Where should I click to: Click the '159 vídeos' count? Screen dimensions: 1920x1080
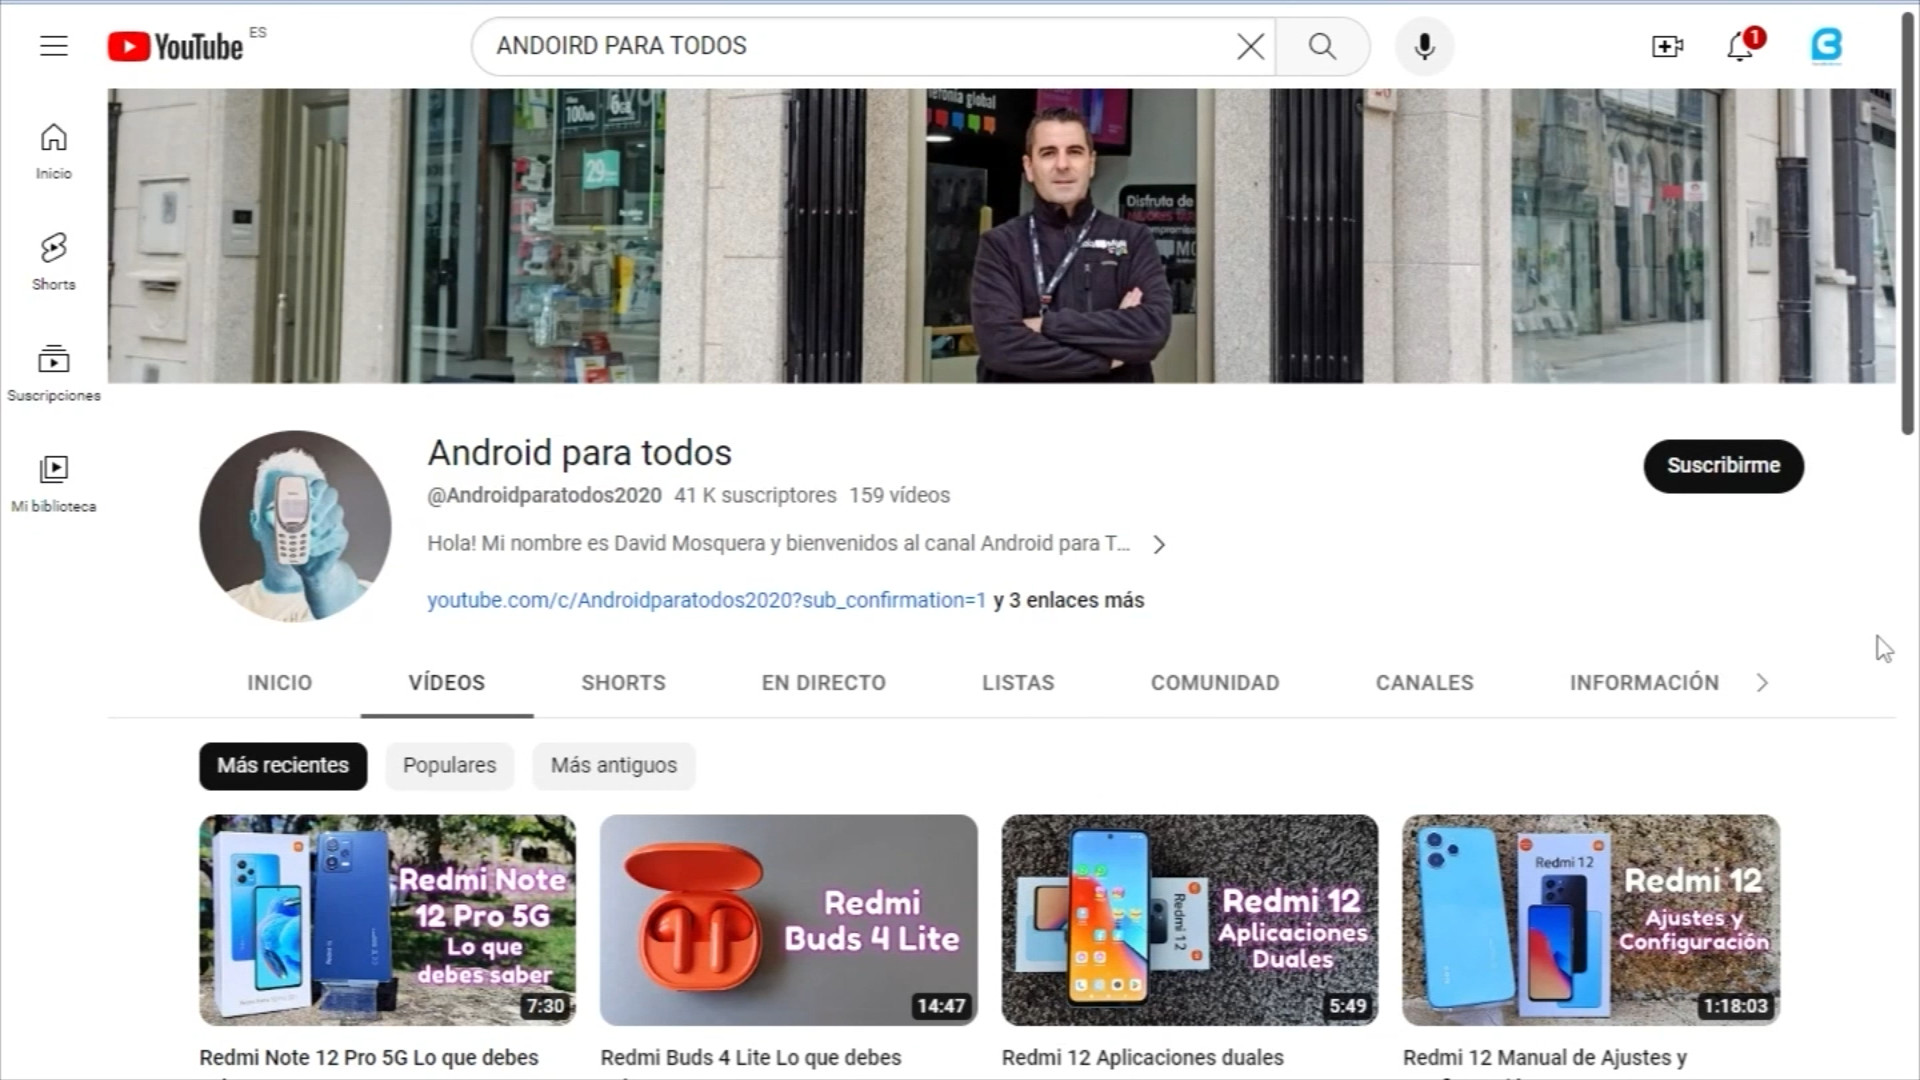(900, 495)
